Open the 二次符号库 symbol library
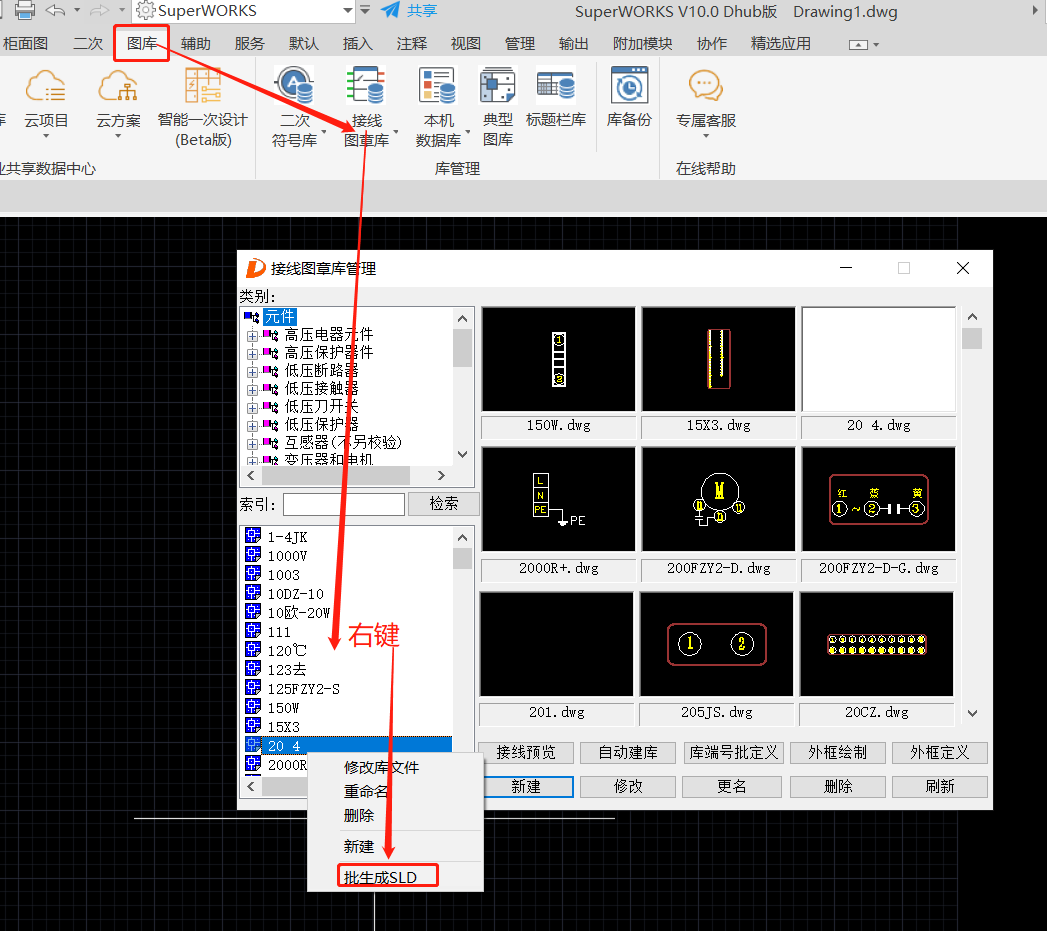The width and height of the screenshot is (1047, 931). pyautogui.click(x=294, y=107)
